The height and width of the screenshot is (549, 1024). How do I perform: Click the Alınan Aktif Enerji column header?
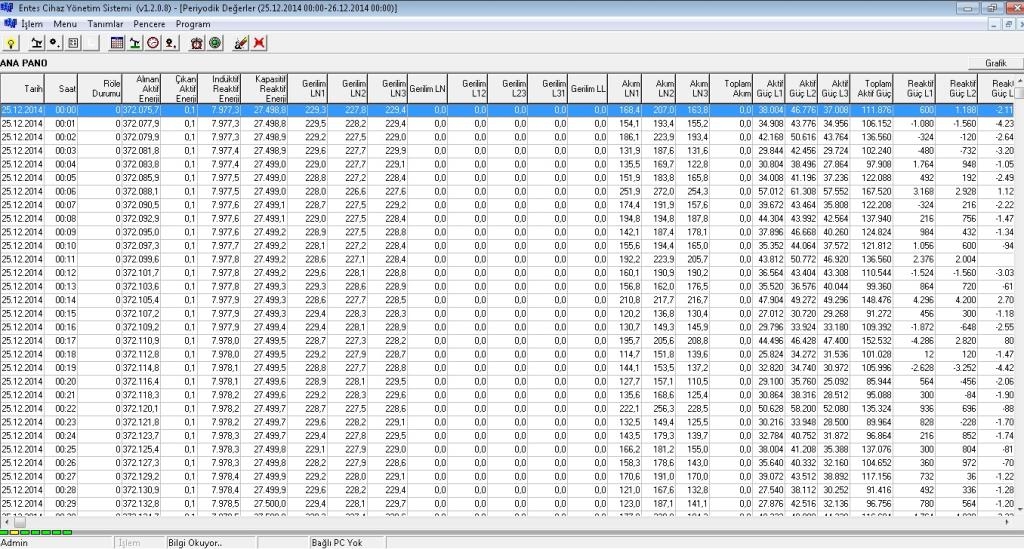pyautogui.click(x=141, y=88)
